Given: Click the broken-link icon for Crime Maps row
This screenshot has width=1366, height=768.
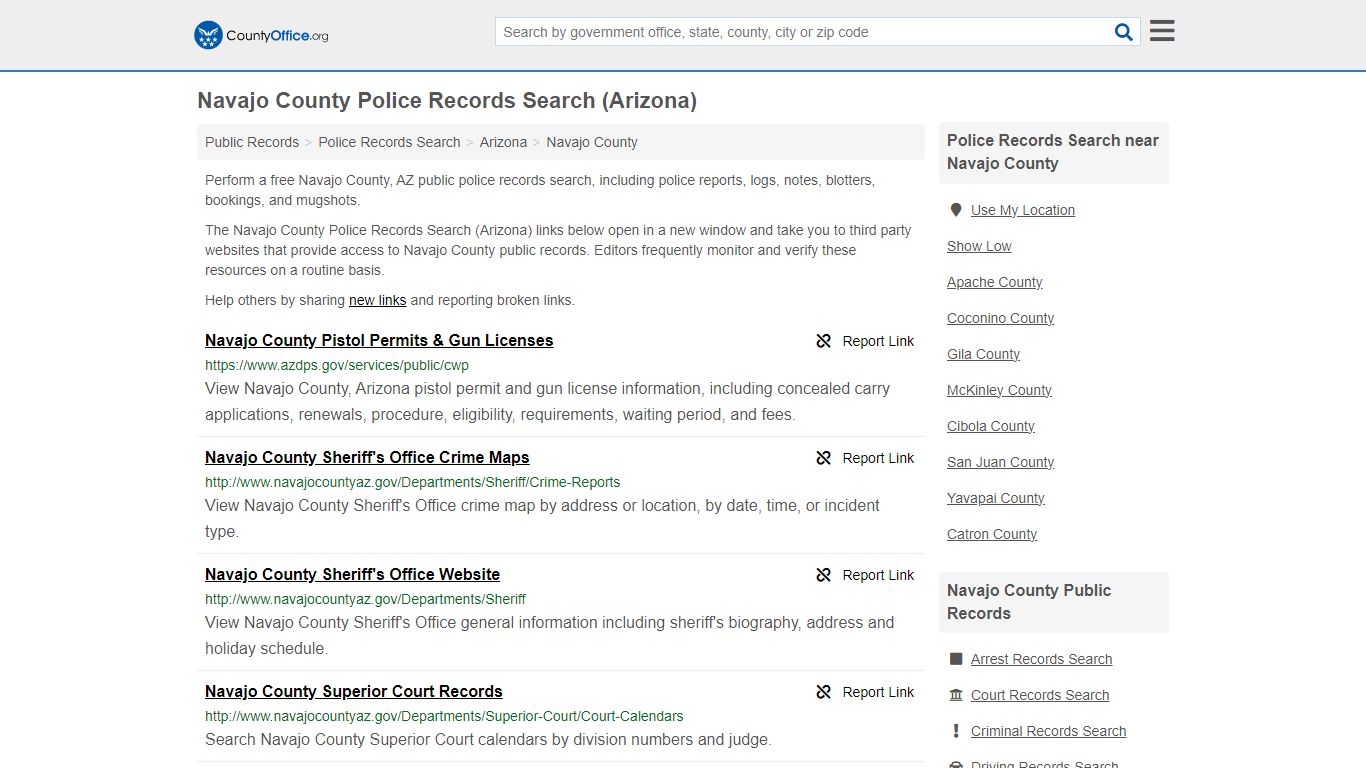Looking at the screenshot, I should click(x=824, y=458).
